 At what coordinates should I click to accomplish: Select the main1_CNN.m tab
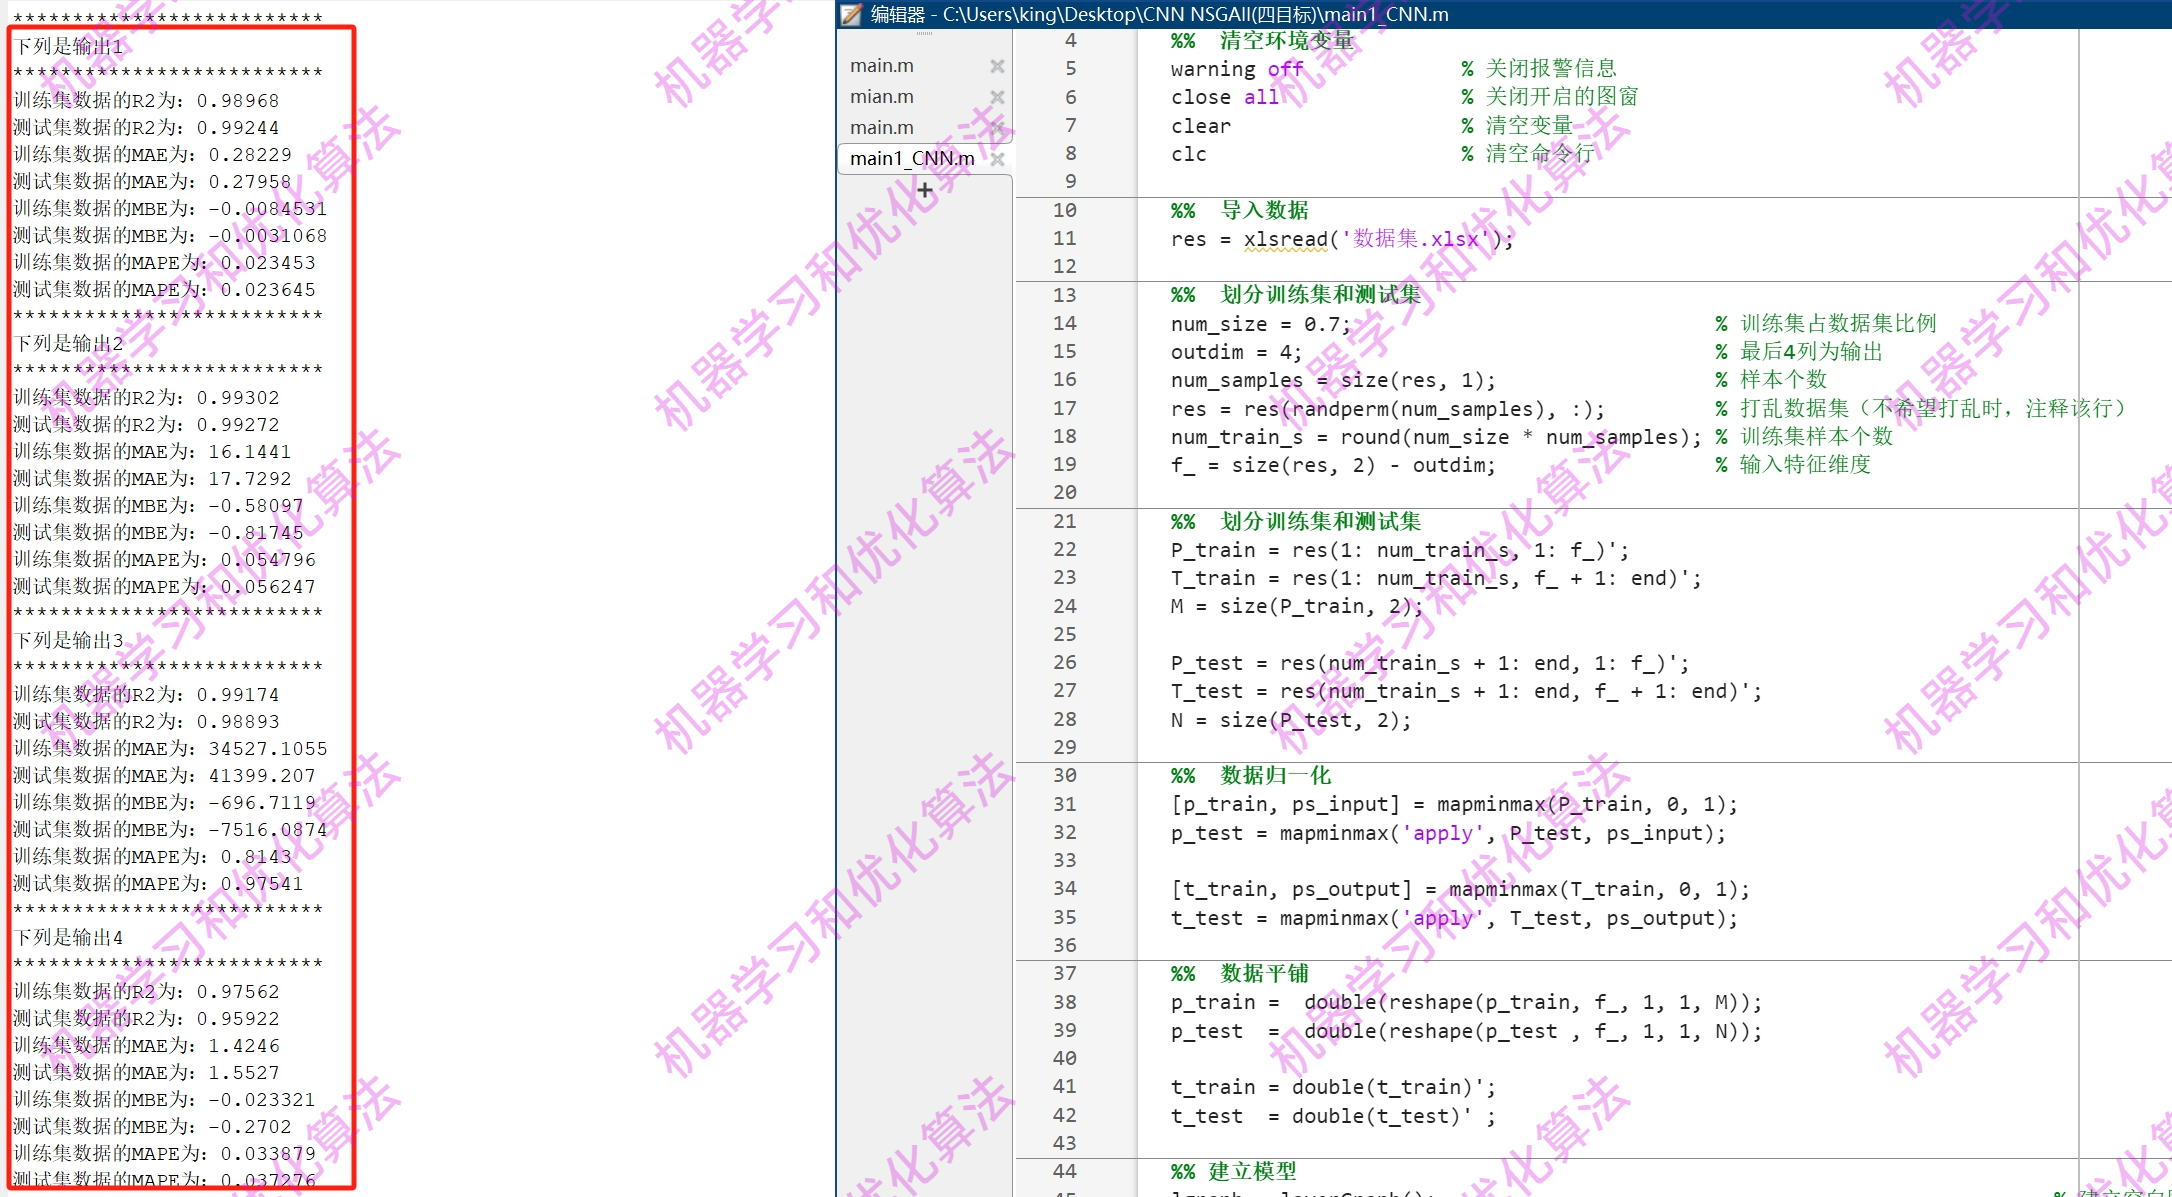click(912, 158)
